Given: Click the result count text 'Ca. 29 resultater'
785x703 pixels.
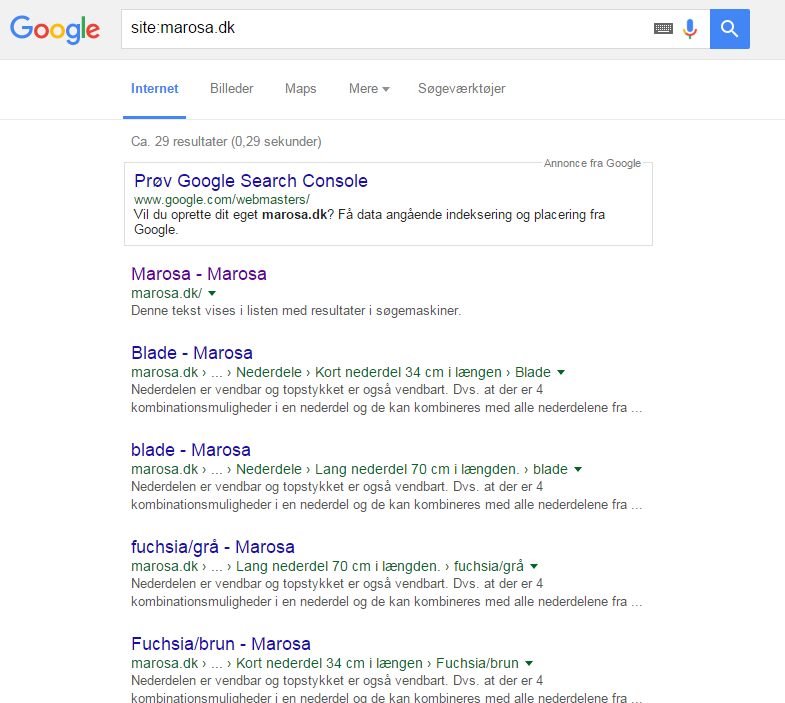Looking at the screenshot, I should (x=179, y=142).
